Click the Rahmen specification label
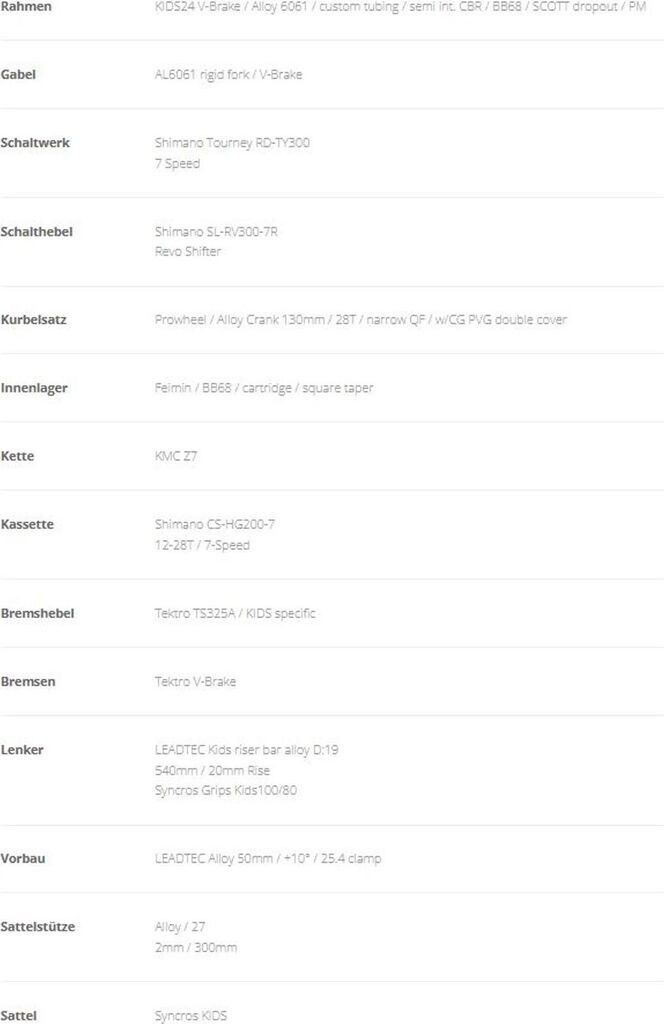This screenshot has height=1024, width=664. coord(26,7)
